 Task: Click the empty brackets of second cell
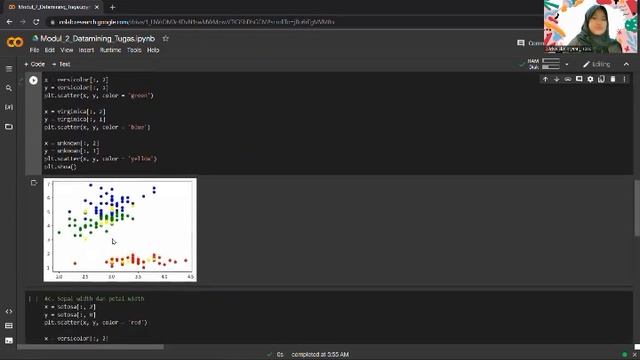[33, 299]
